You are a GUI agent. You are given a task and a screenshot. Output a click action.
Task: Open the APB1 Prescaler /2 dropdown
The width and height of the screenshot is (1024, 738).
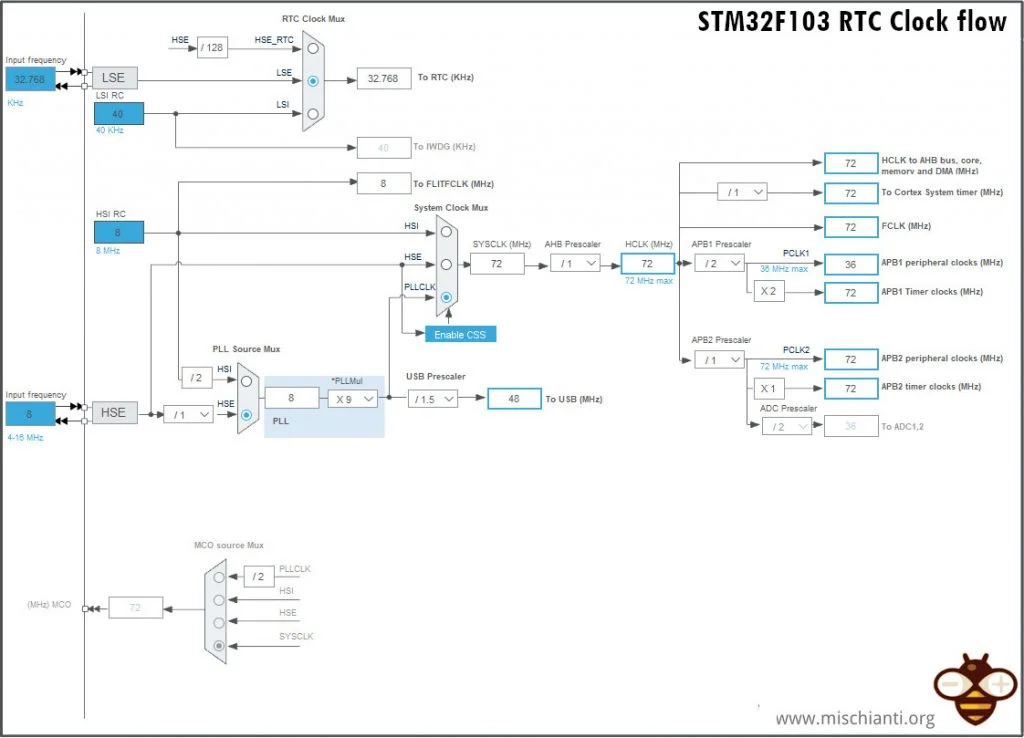pos(718,264)
